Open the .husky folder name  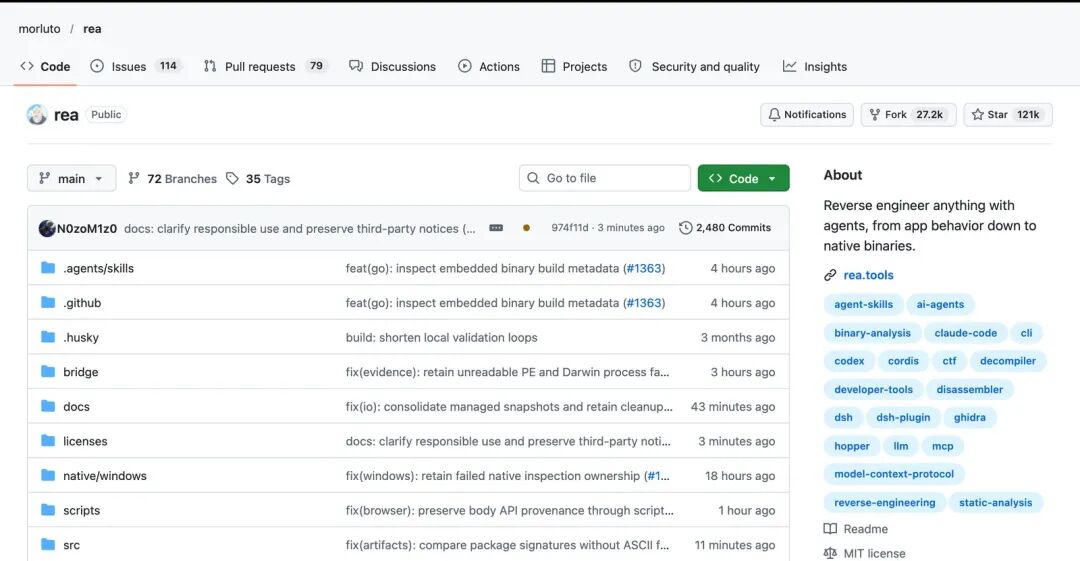pos(81,337)
